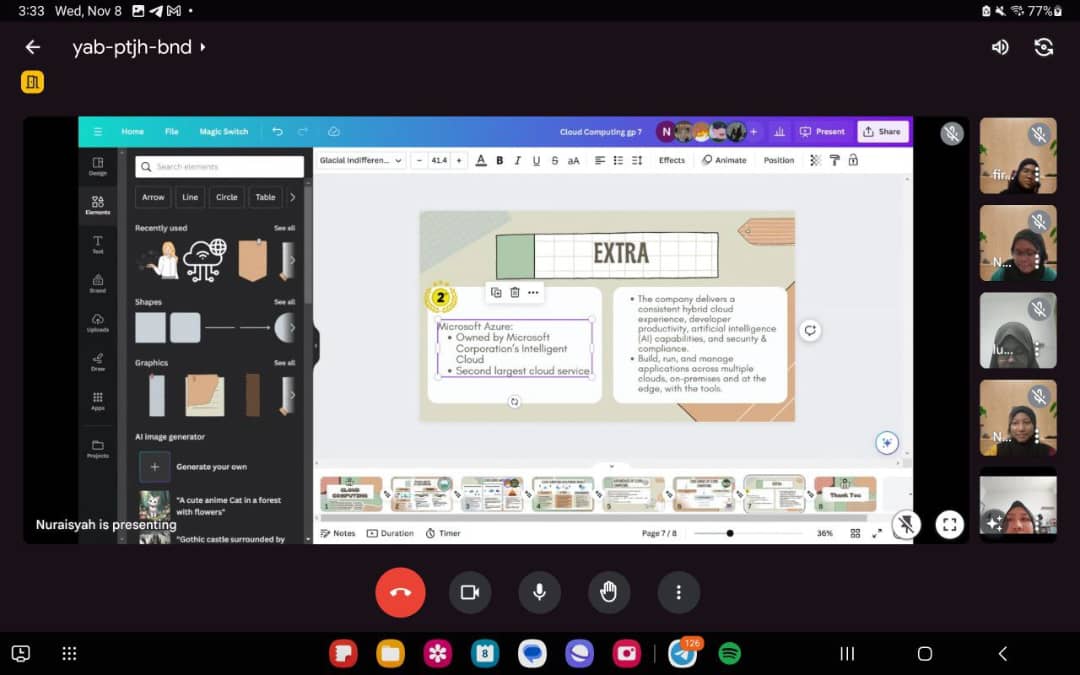
Task: Open the Magic Switch menu
Action: tap(224, 132)
